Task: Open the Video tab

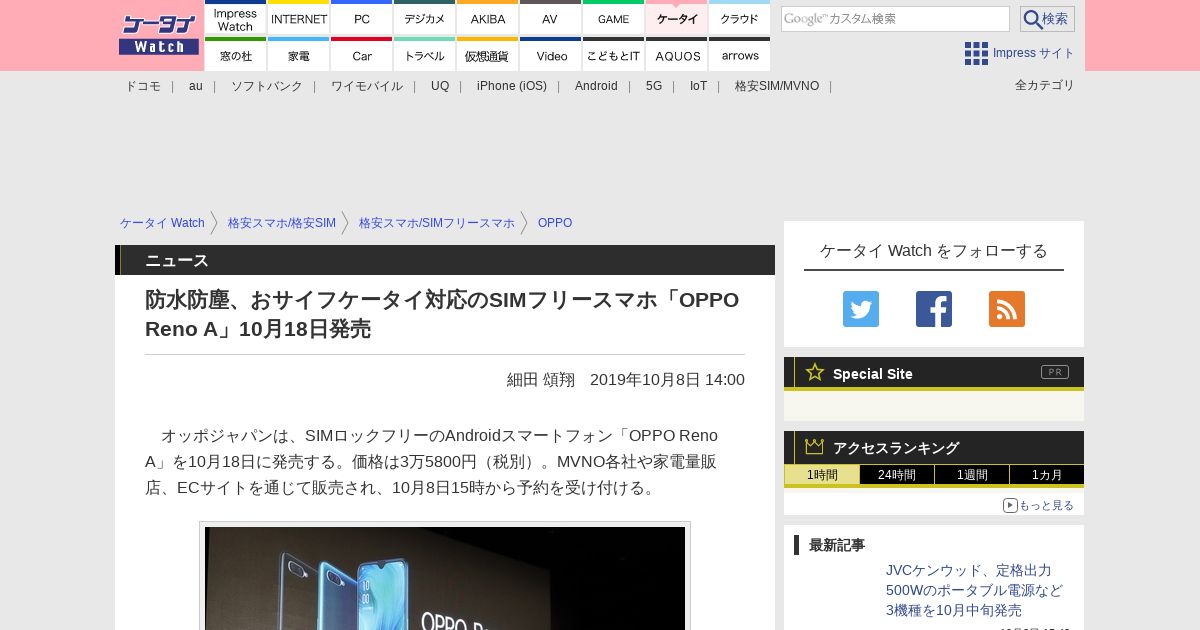Action: [551, 55]
